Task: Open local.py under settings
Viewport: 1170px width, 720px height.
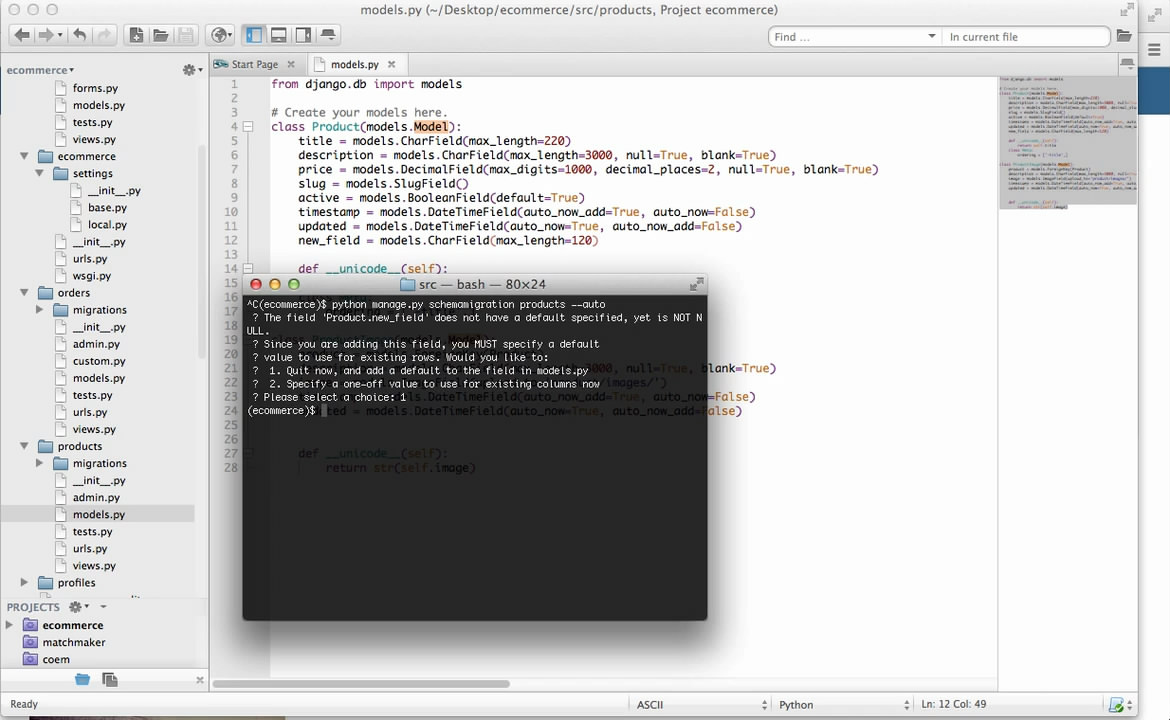Action: [107, 225]
